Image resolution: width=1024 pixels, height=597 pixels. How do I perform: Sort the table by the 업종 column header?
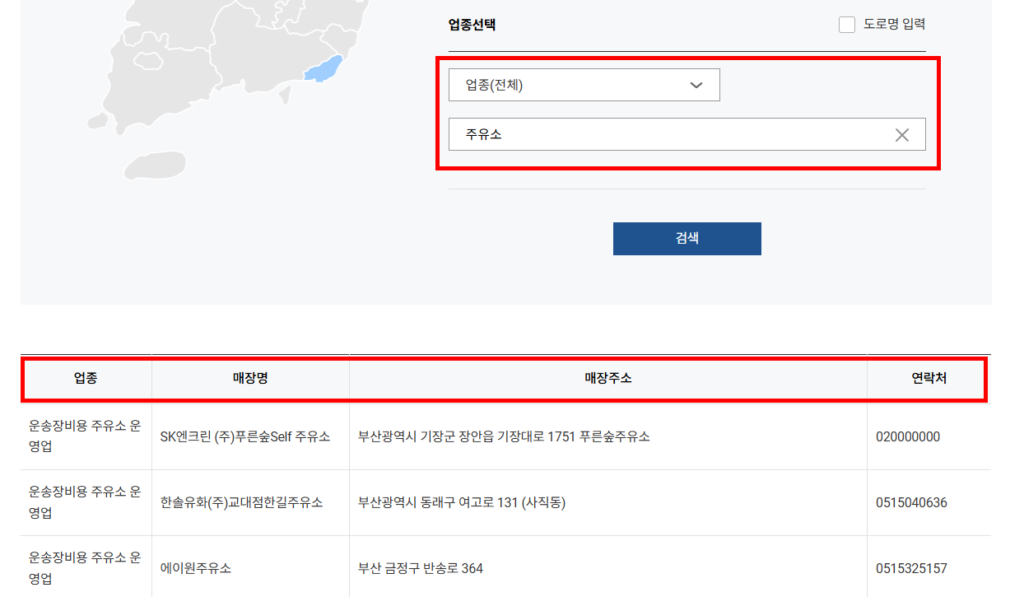pos(85,379)
